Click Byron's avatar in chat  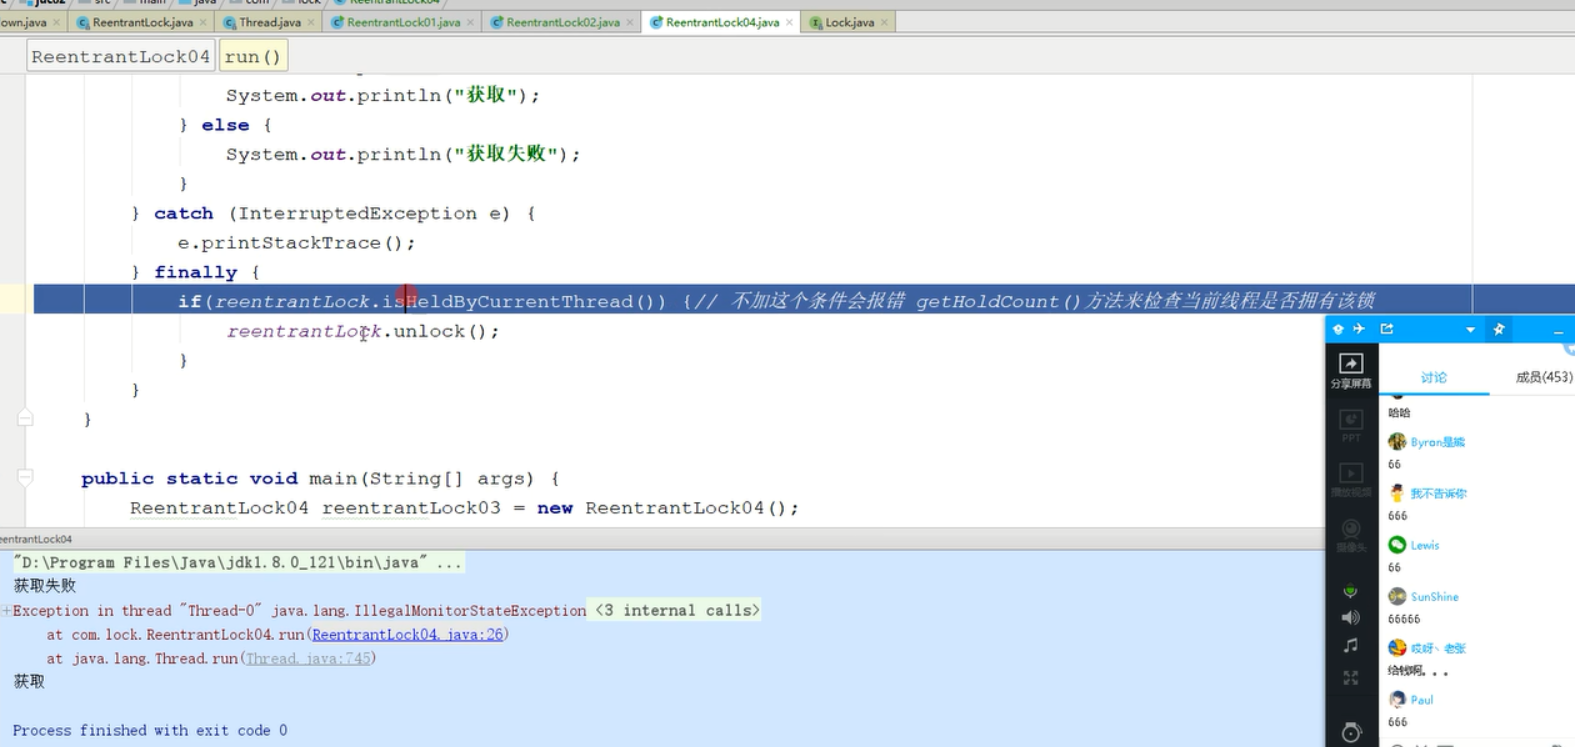pos(1397,441)
